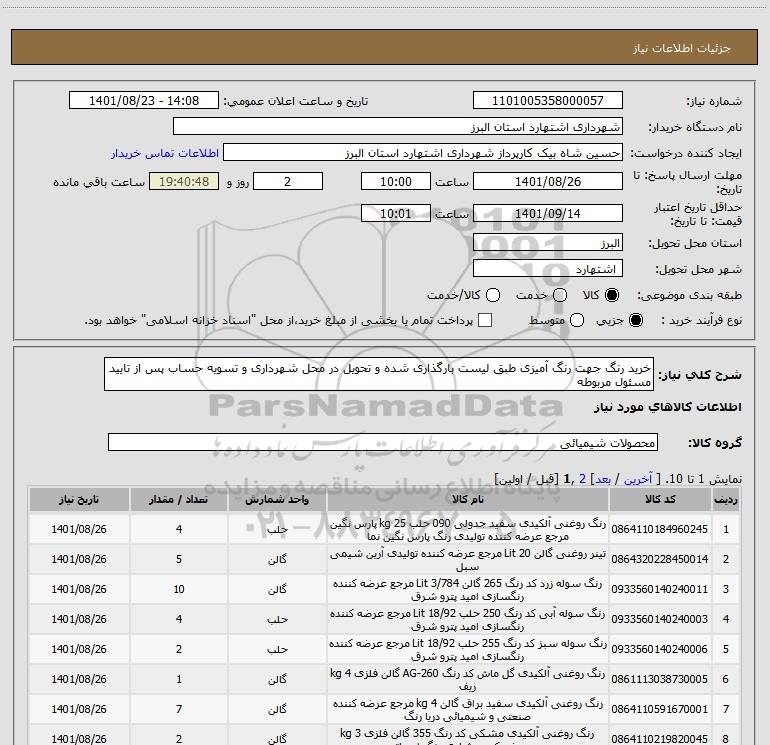This screenshot has width=770, height=745.
Task: Select item code 0864110591670001
Action: (660, 709)
